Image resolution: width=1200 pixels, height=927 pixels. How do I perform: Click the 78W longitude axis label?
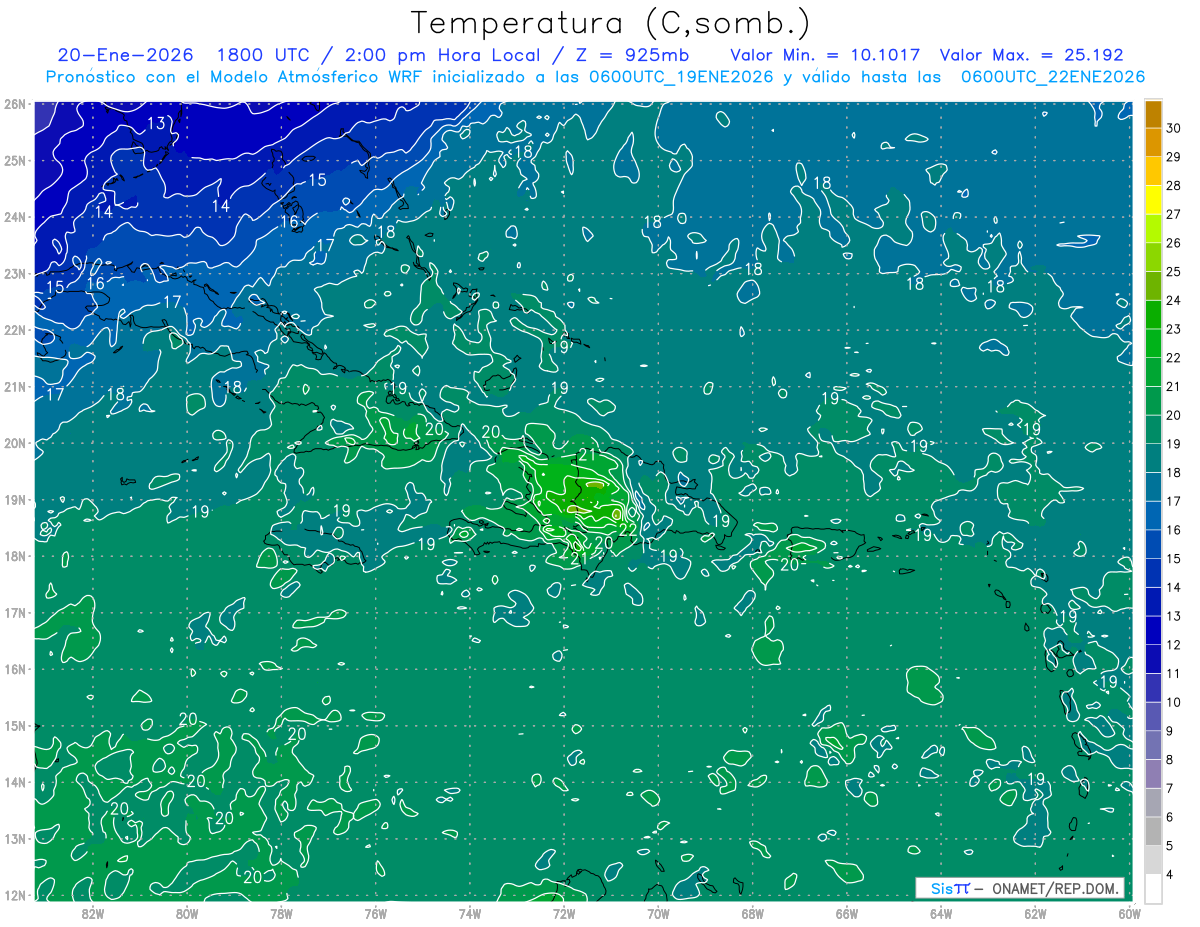[x=281, y=913]
